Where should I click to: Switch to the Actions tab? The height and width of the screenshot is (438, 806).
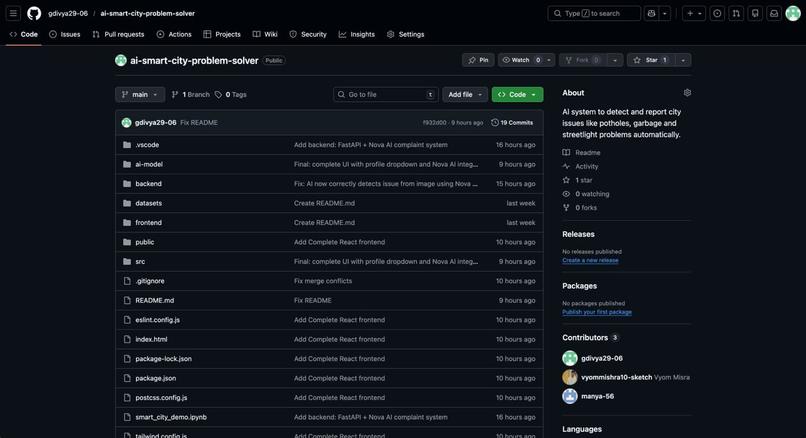174,34
